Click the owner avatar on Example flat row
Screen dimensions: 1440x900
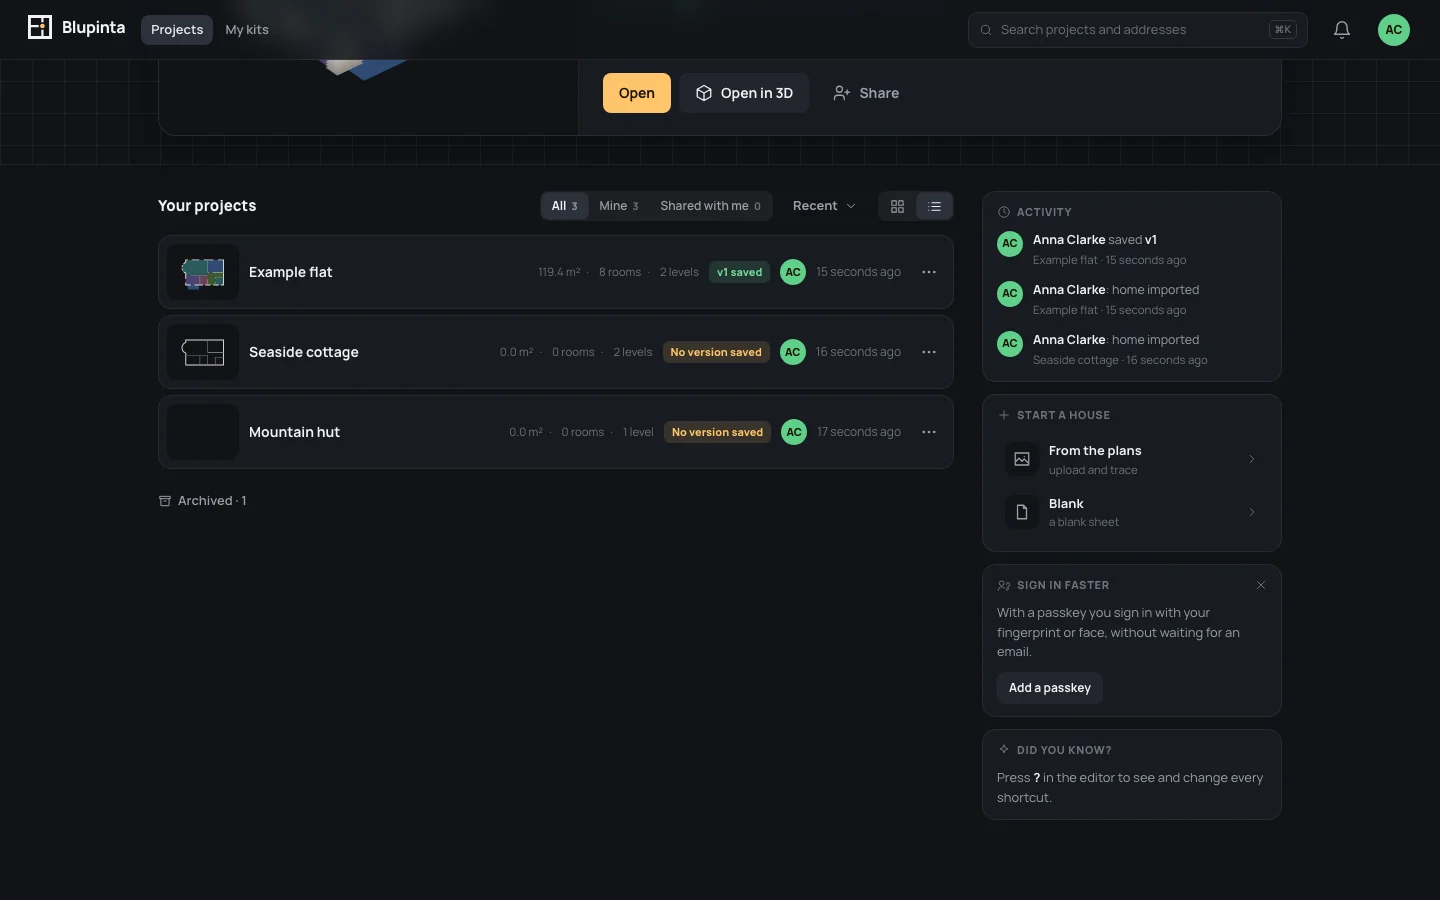[x=793, y=272]
